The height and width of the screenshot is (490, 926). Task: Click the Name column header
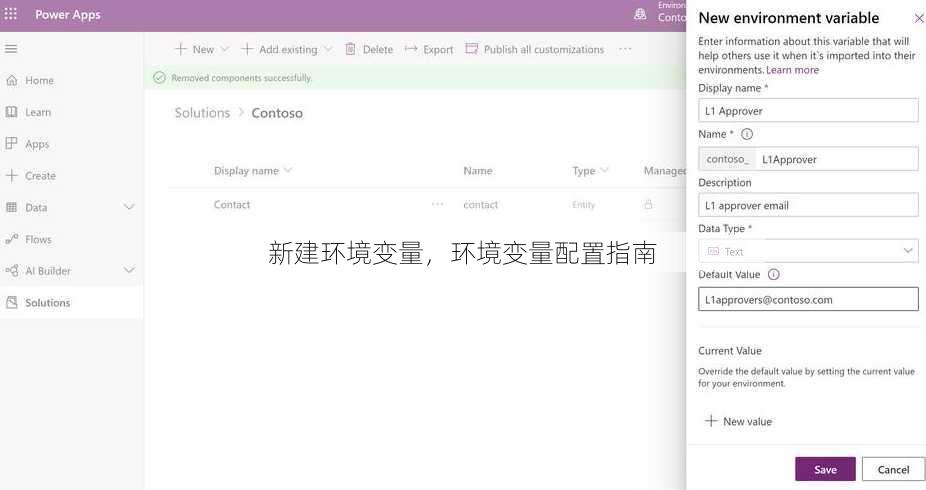click(x=477, y=171)
